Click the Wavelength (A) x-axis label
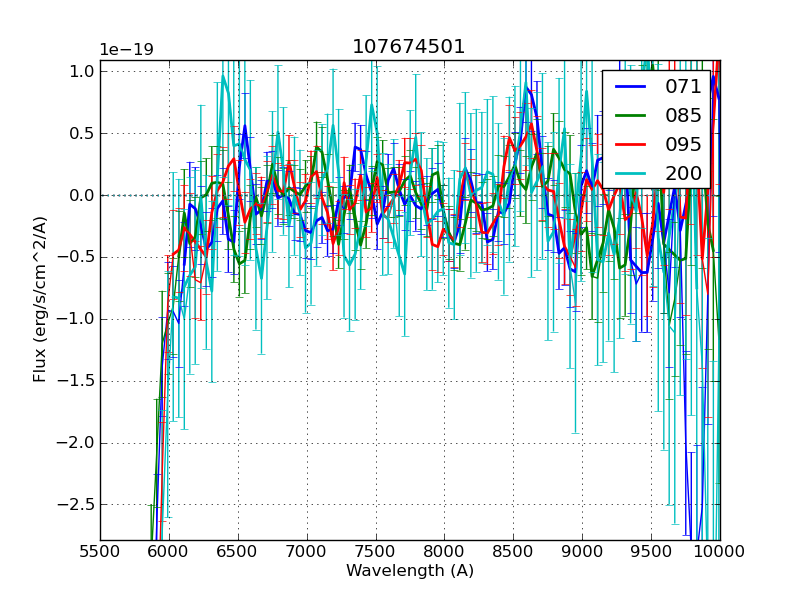 tap(409, 571)
